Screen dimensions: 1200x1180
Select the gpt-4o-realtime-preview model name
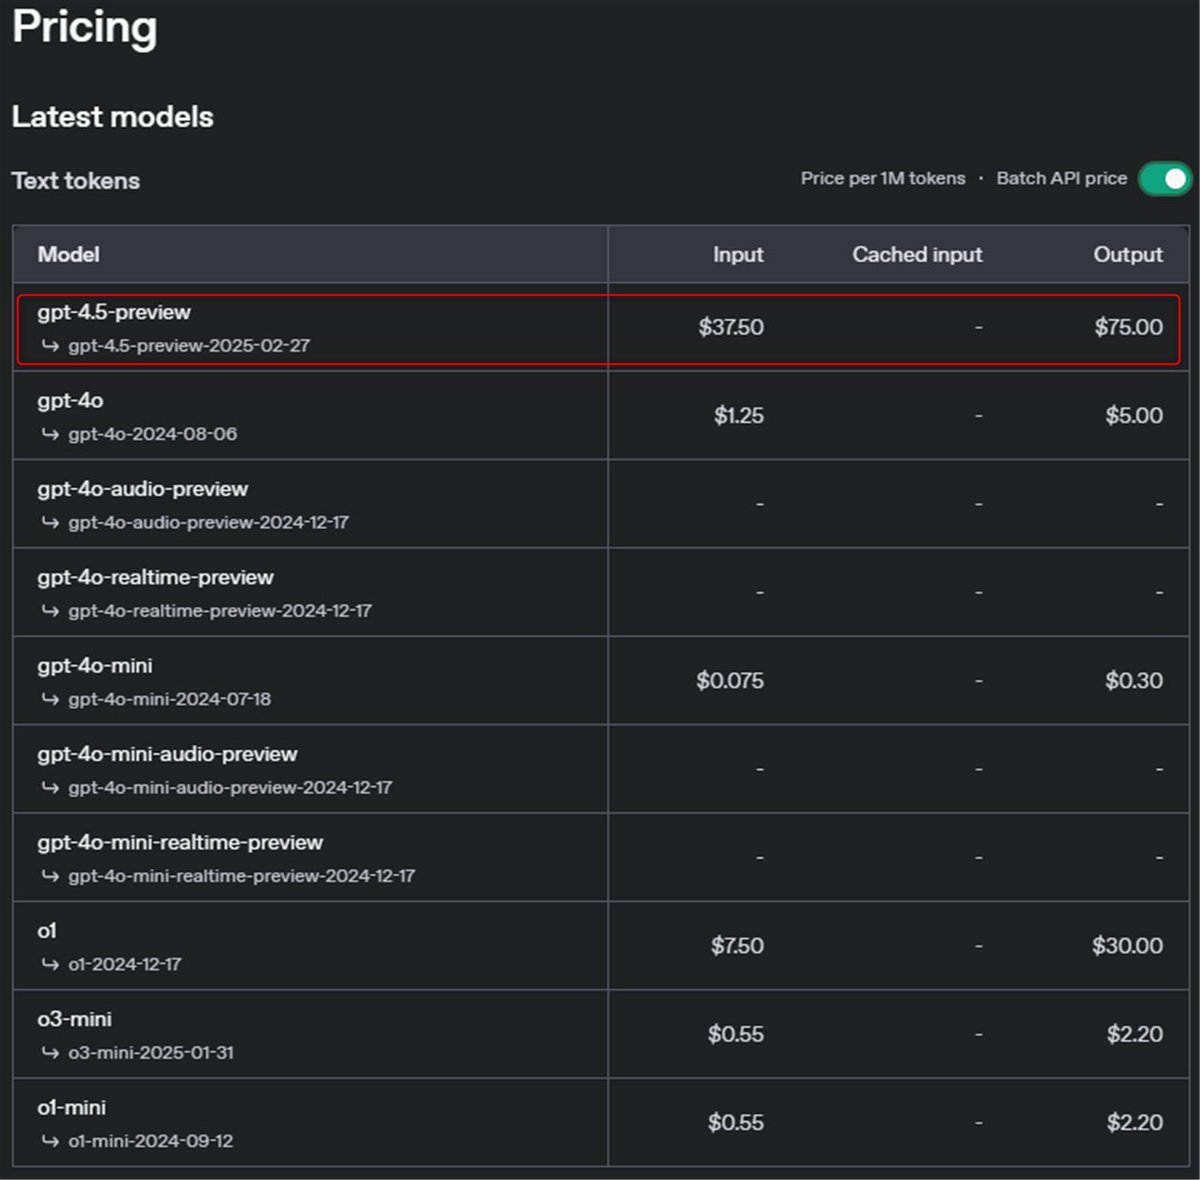tap(155, 577)
